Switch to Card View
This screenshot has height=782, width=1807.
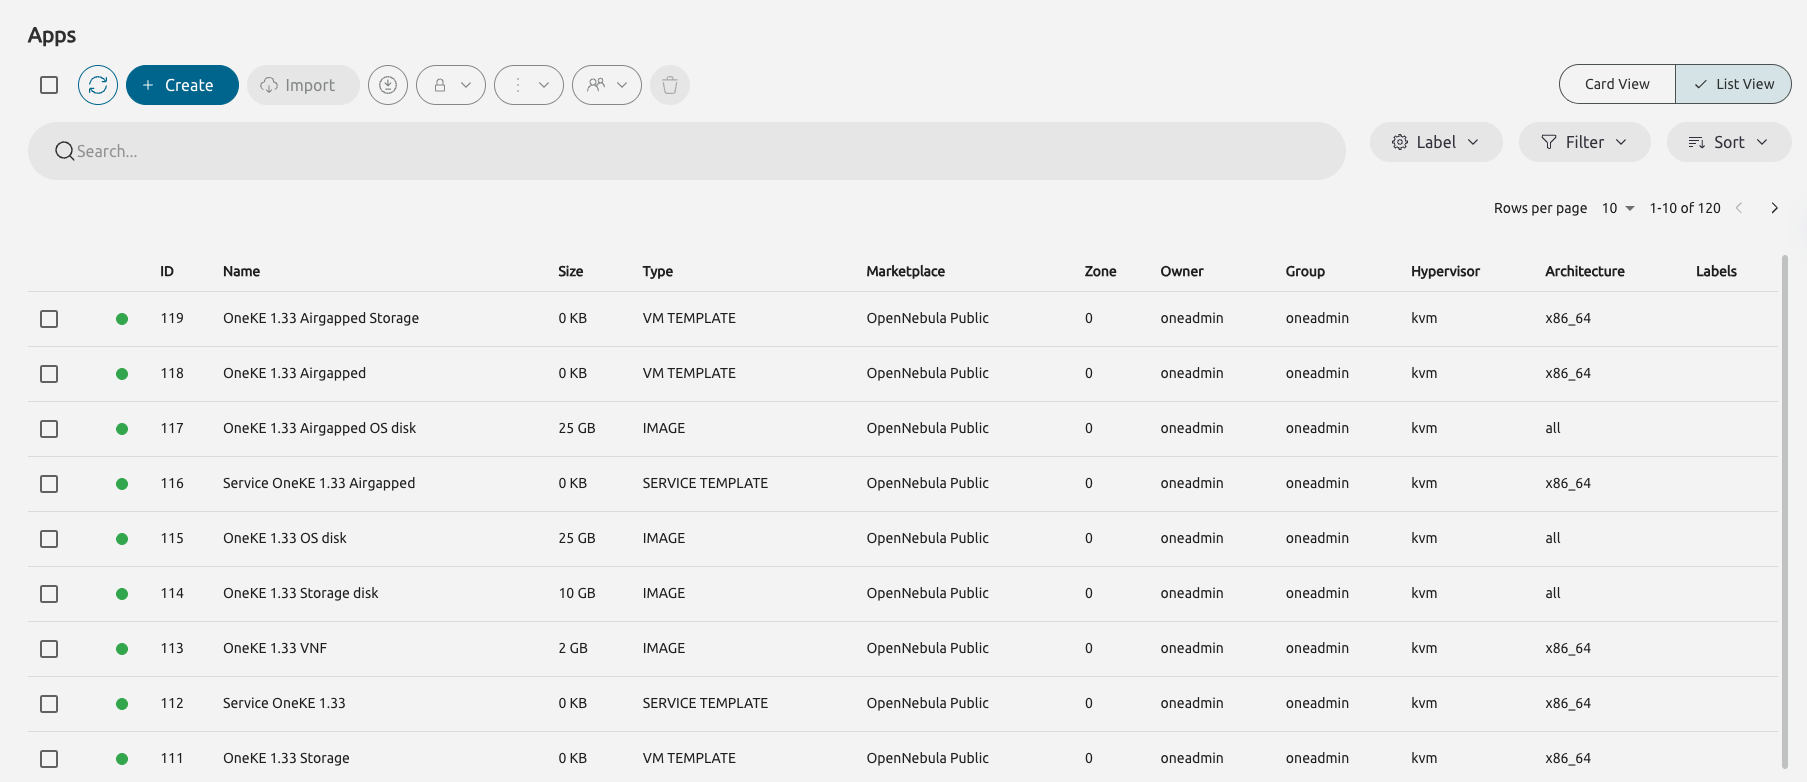point(1617,84)
